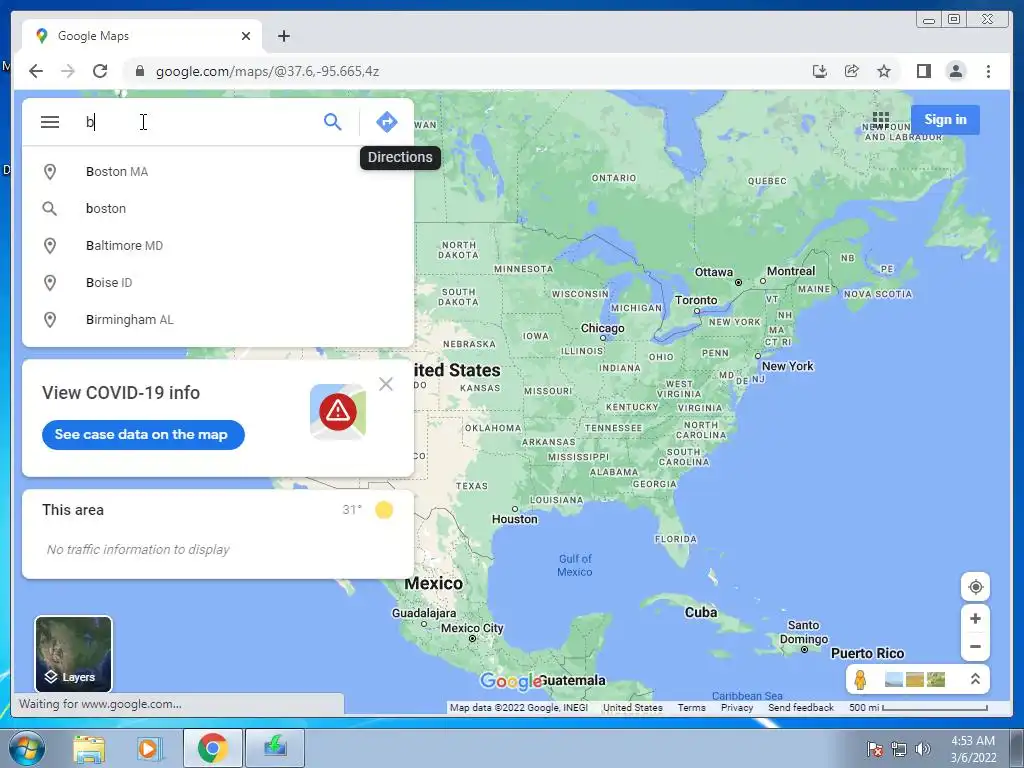
Task: Open the Layers map type thumbnail
Action: click(x=73, y=654)
